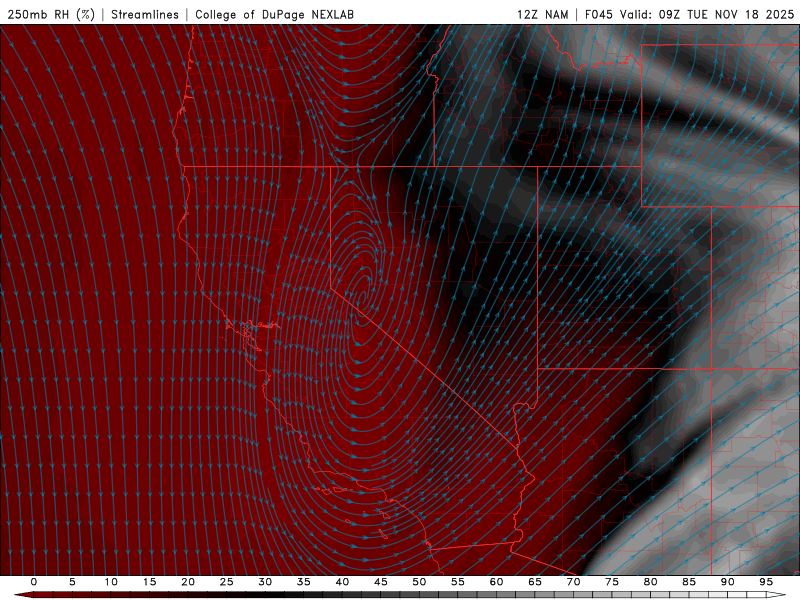The width and height of the screenshot is (800, 600).
Task: Click the color scale value 90
Action: tap(727, 582)
